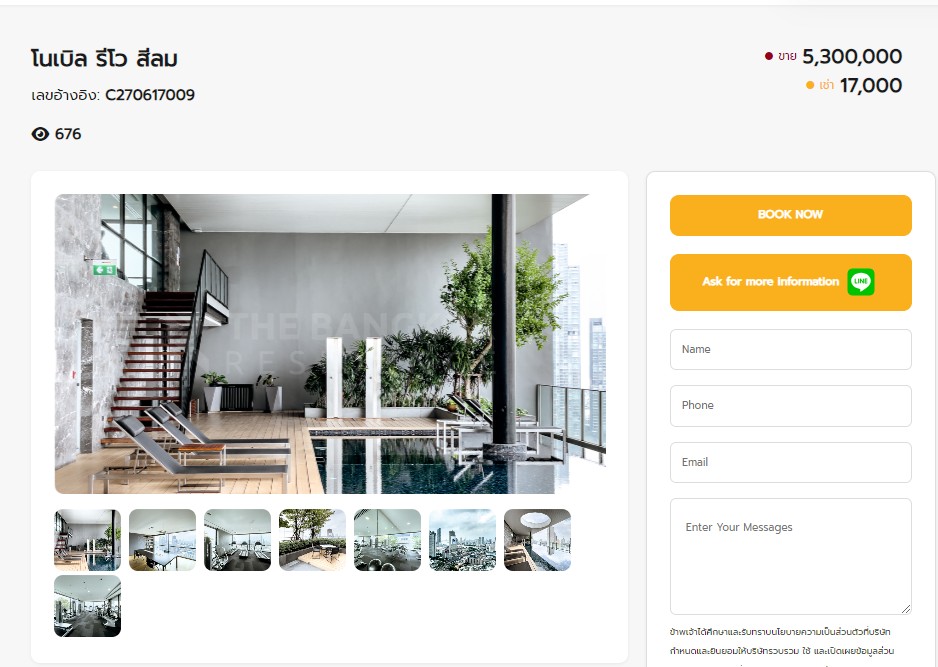Open the second thumbnail with dining table
938x667 pixels.
pyautogui.click(x=162, y=540)
